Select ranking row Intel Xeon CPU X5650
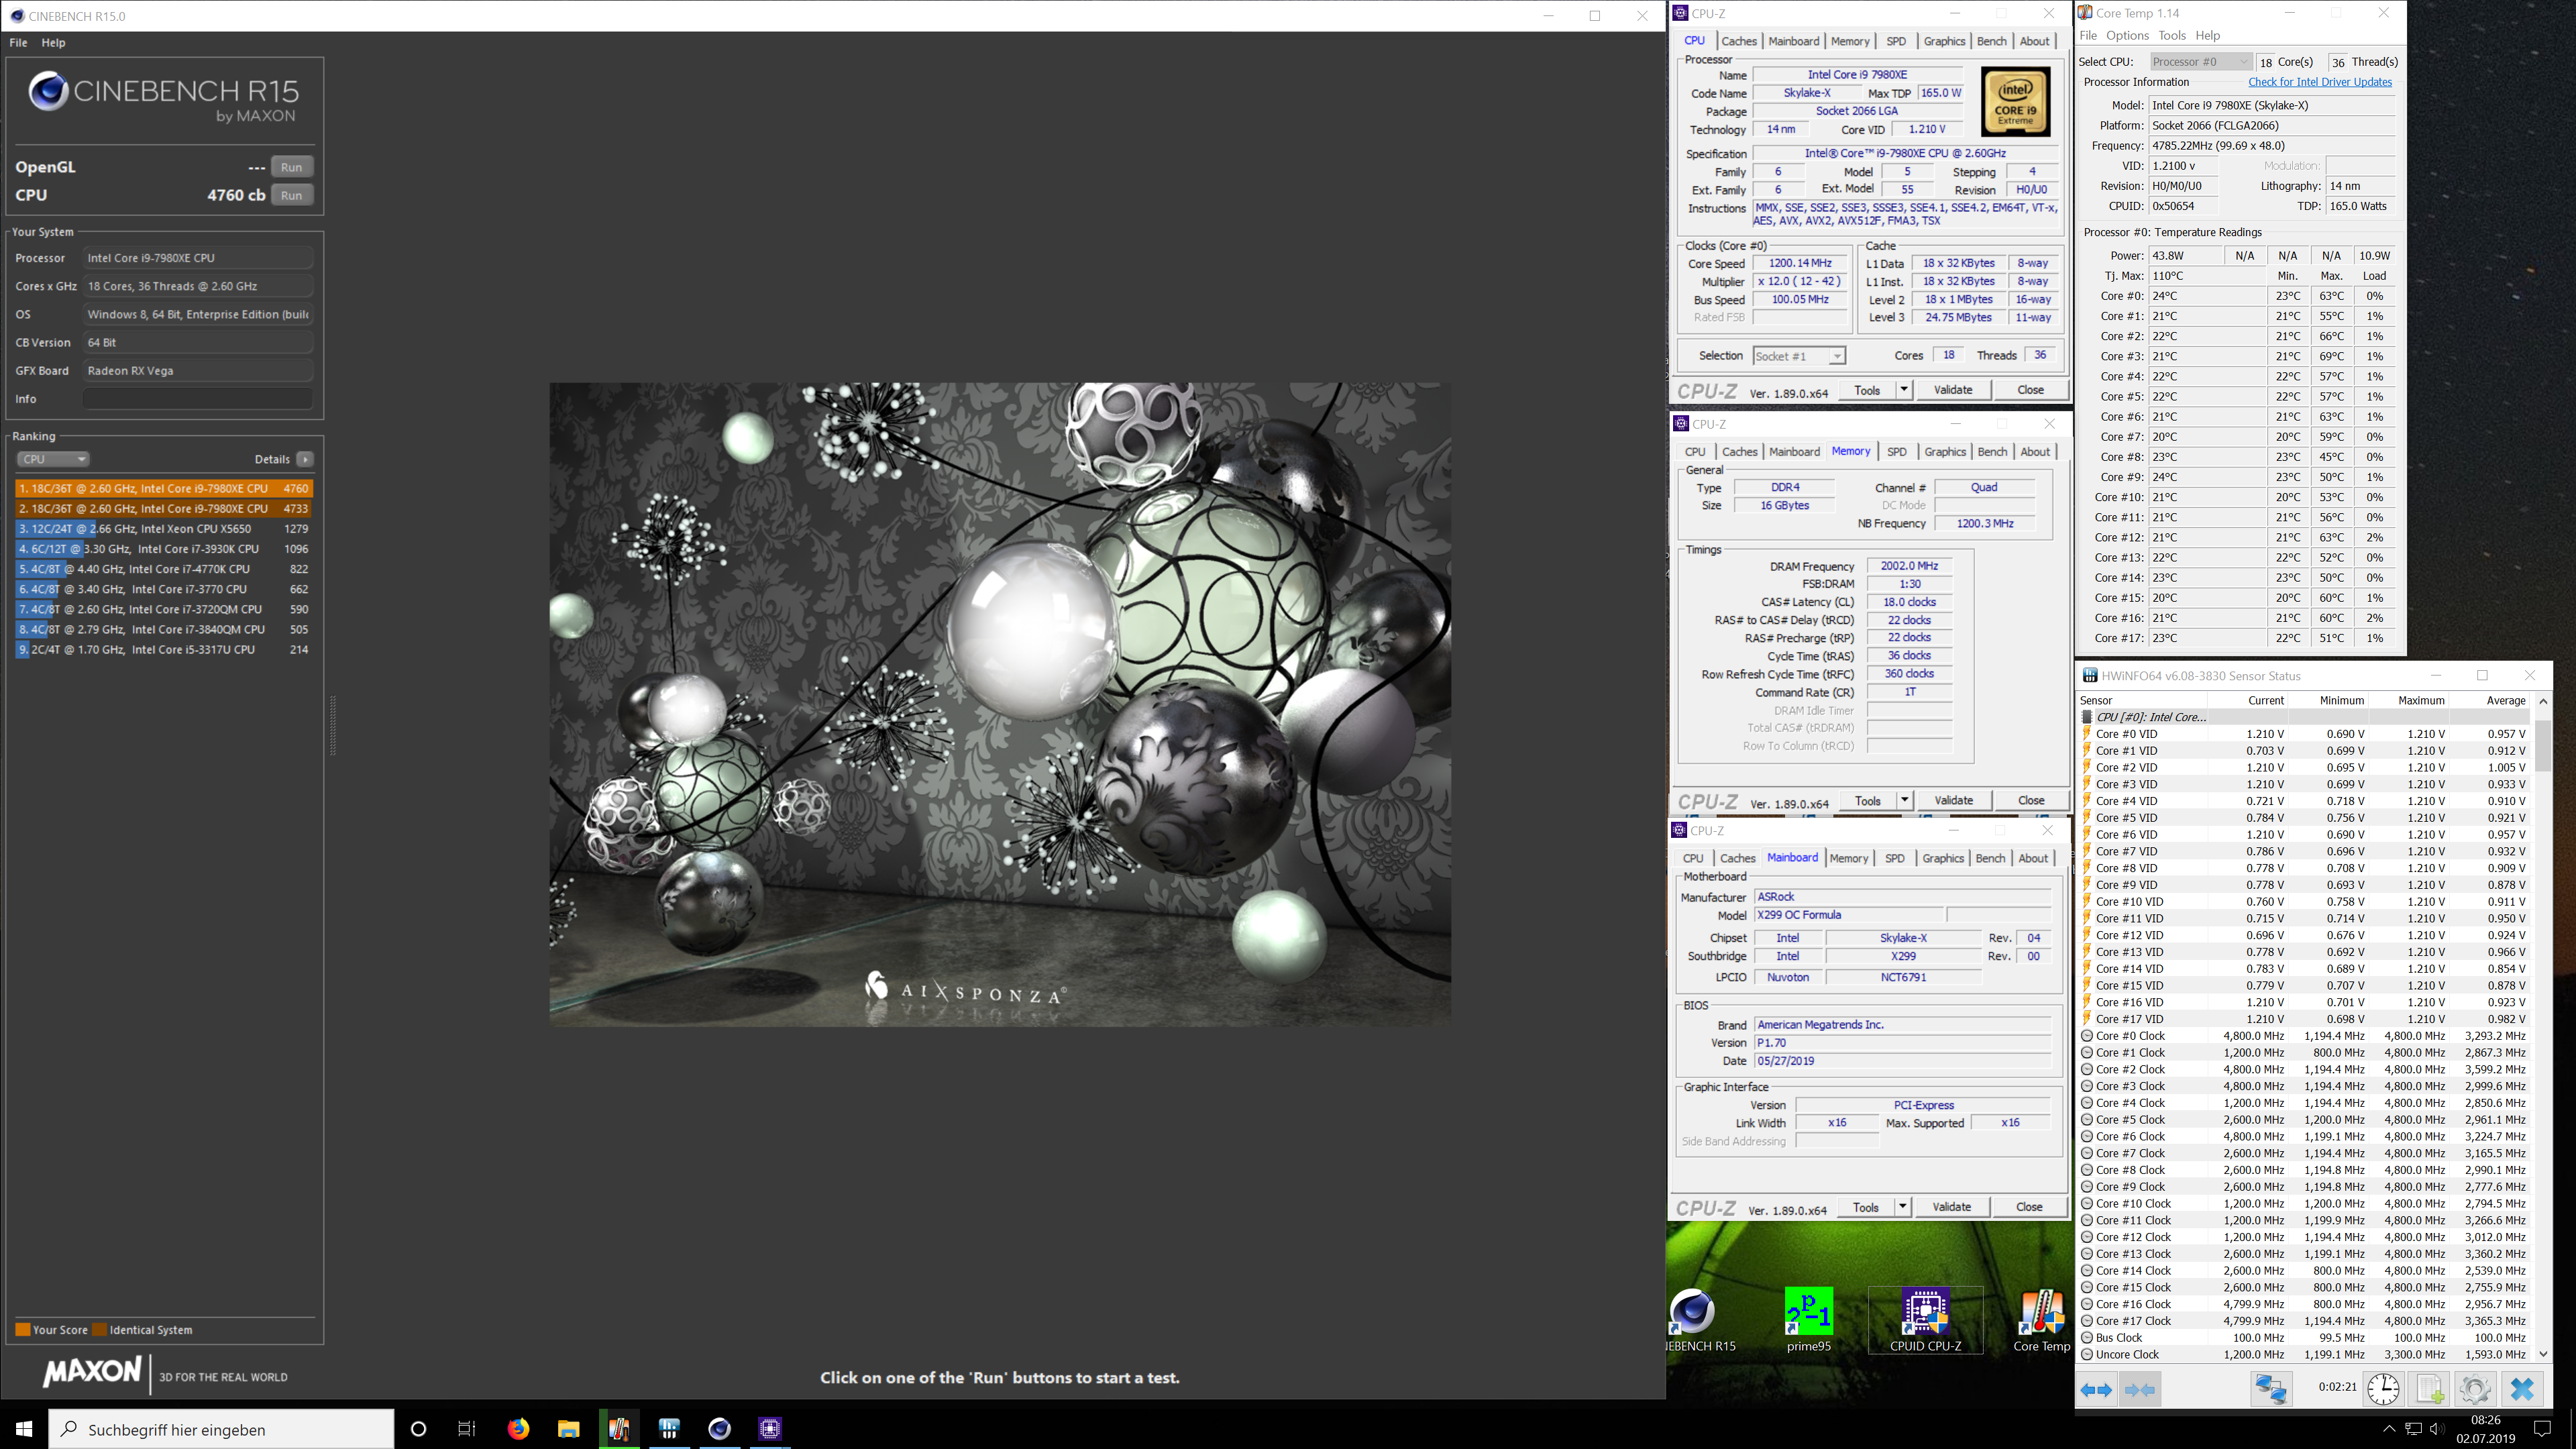This screenshot has height=1449, width=2576. tap(164, 529)
